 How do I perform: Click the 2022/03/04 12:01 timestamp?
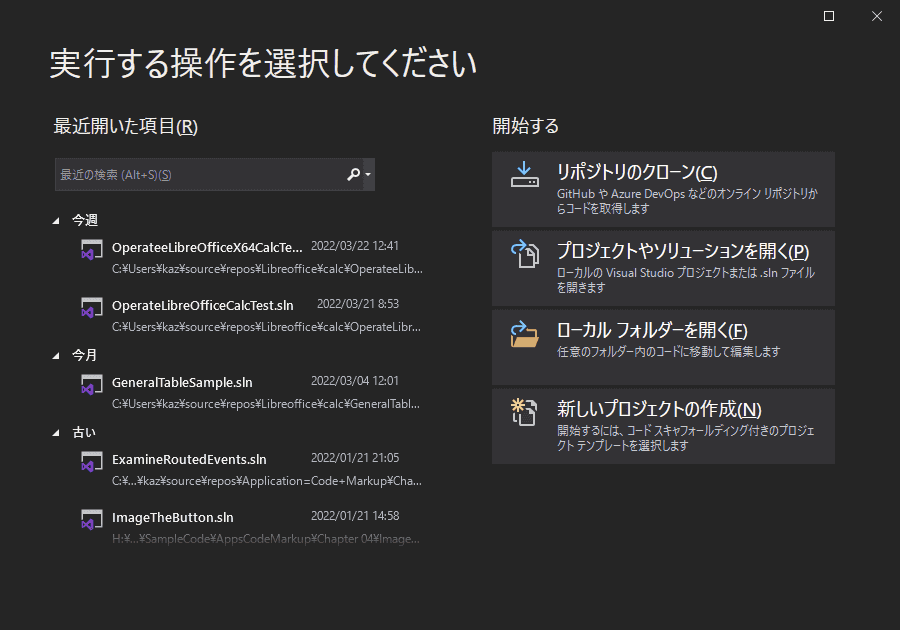point(355,380)
